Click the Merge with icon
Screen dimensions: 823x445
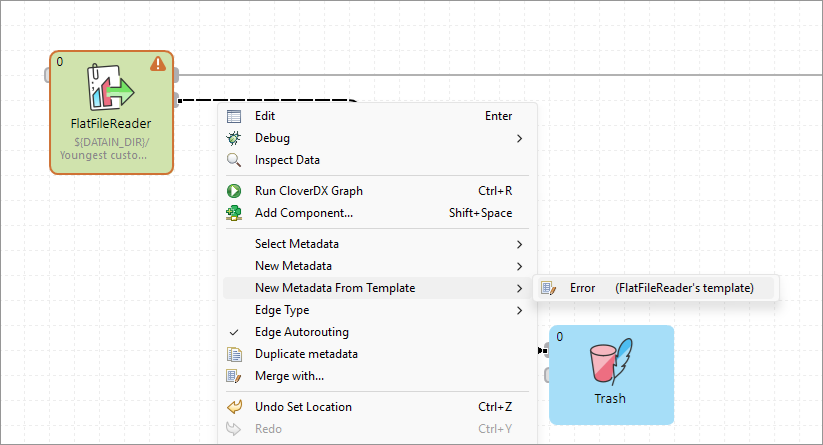[234, 376]
